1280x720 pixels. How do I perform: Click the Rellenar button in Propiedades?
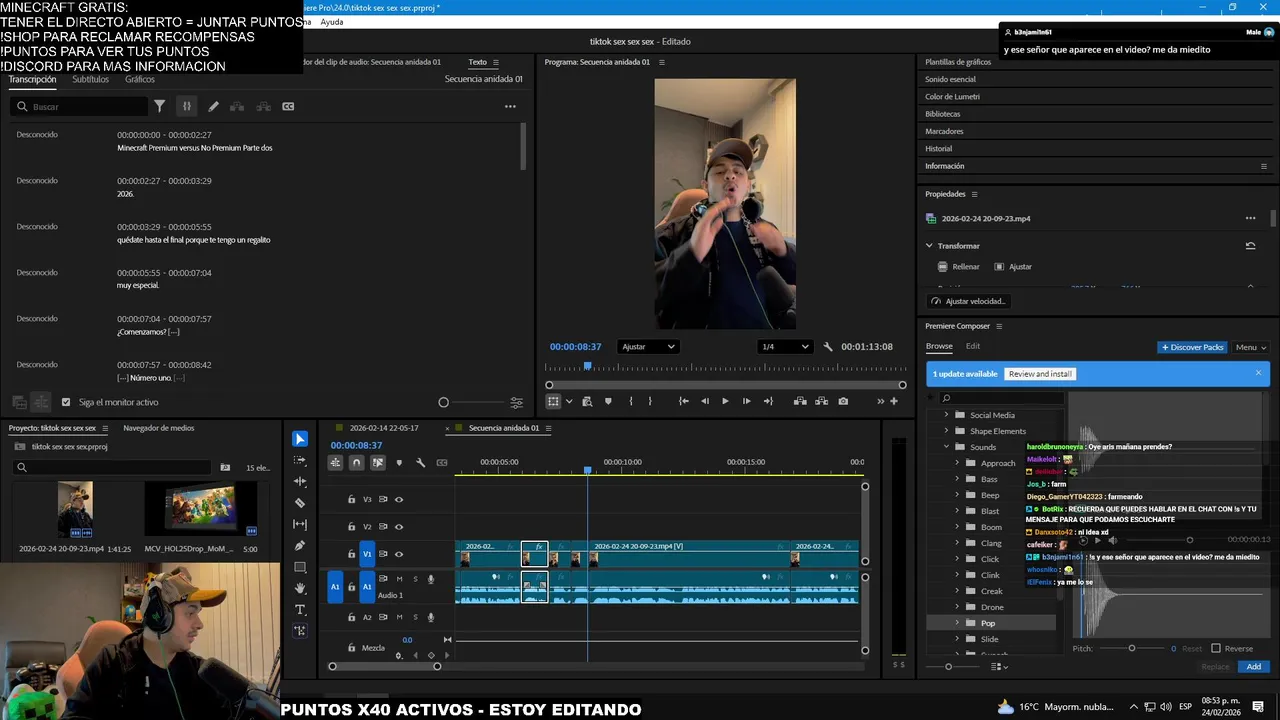coord(959,267)
